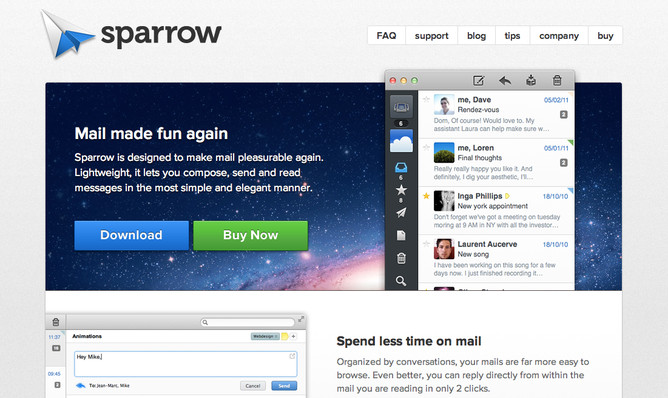668x398 pixels.
Task: Click the yellow label tag beside Webdesign
Action: pyautogui.click(x=285, y=337)
